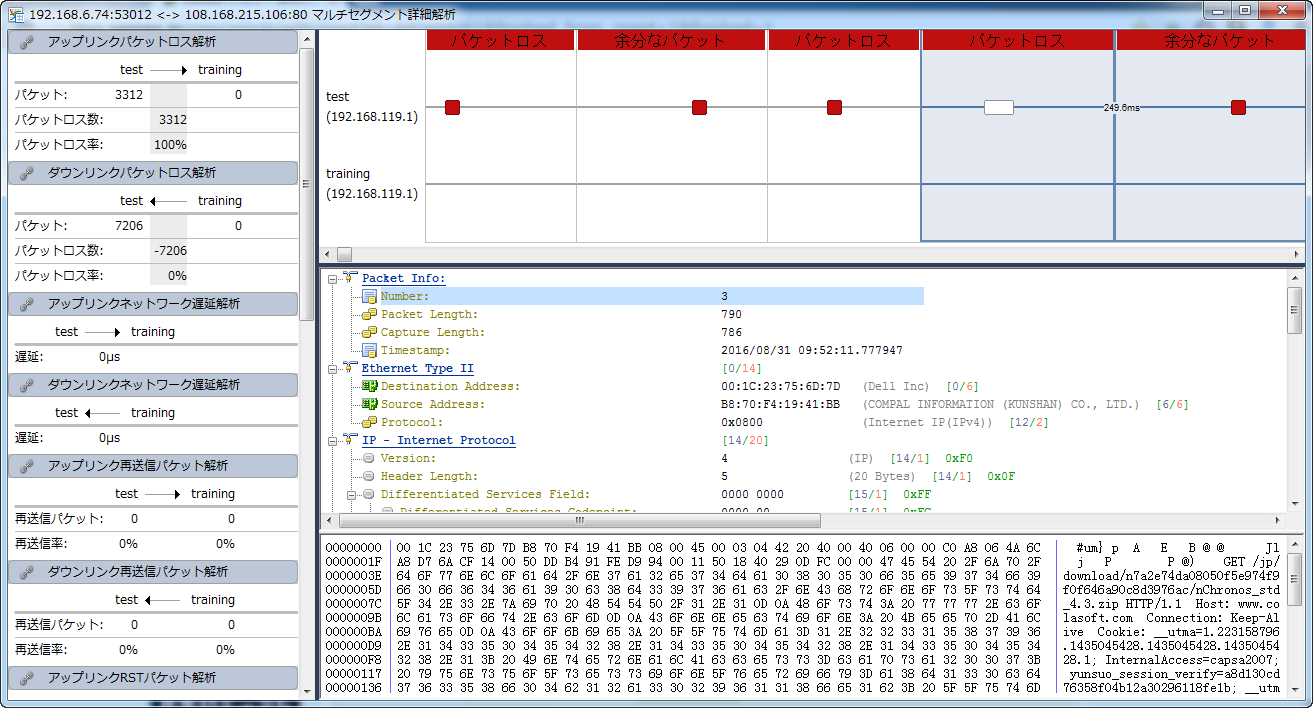
Task: Click the timeline horizontal scrollbar thumb
Action: coord(344,254)
